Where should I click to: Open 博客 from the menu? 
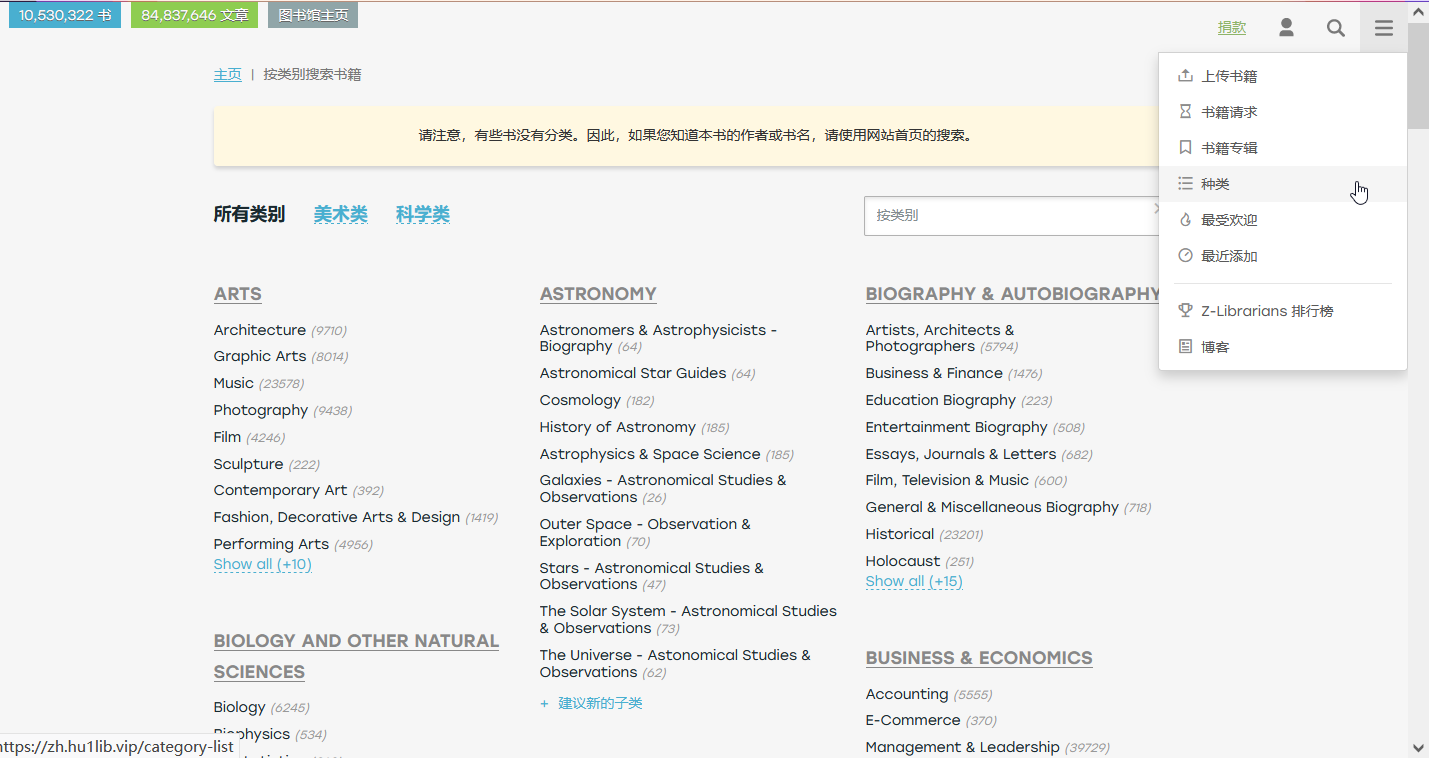click(x=1215, y=347)
